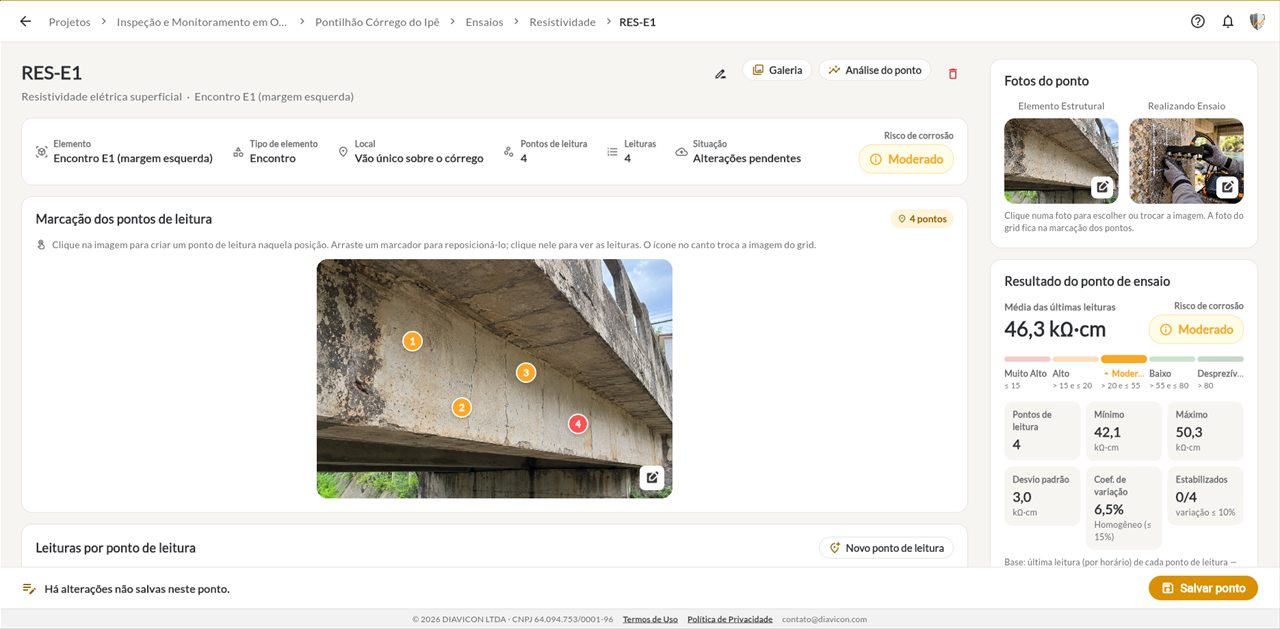Open the Galeria button
Image resolution: width=1280 pixels, height=629 pixels.
[777, 70]
